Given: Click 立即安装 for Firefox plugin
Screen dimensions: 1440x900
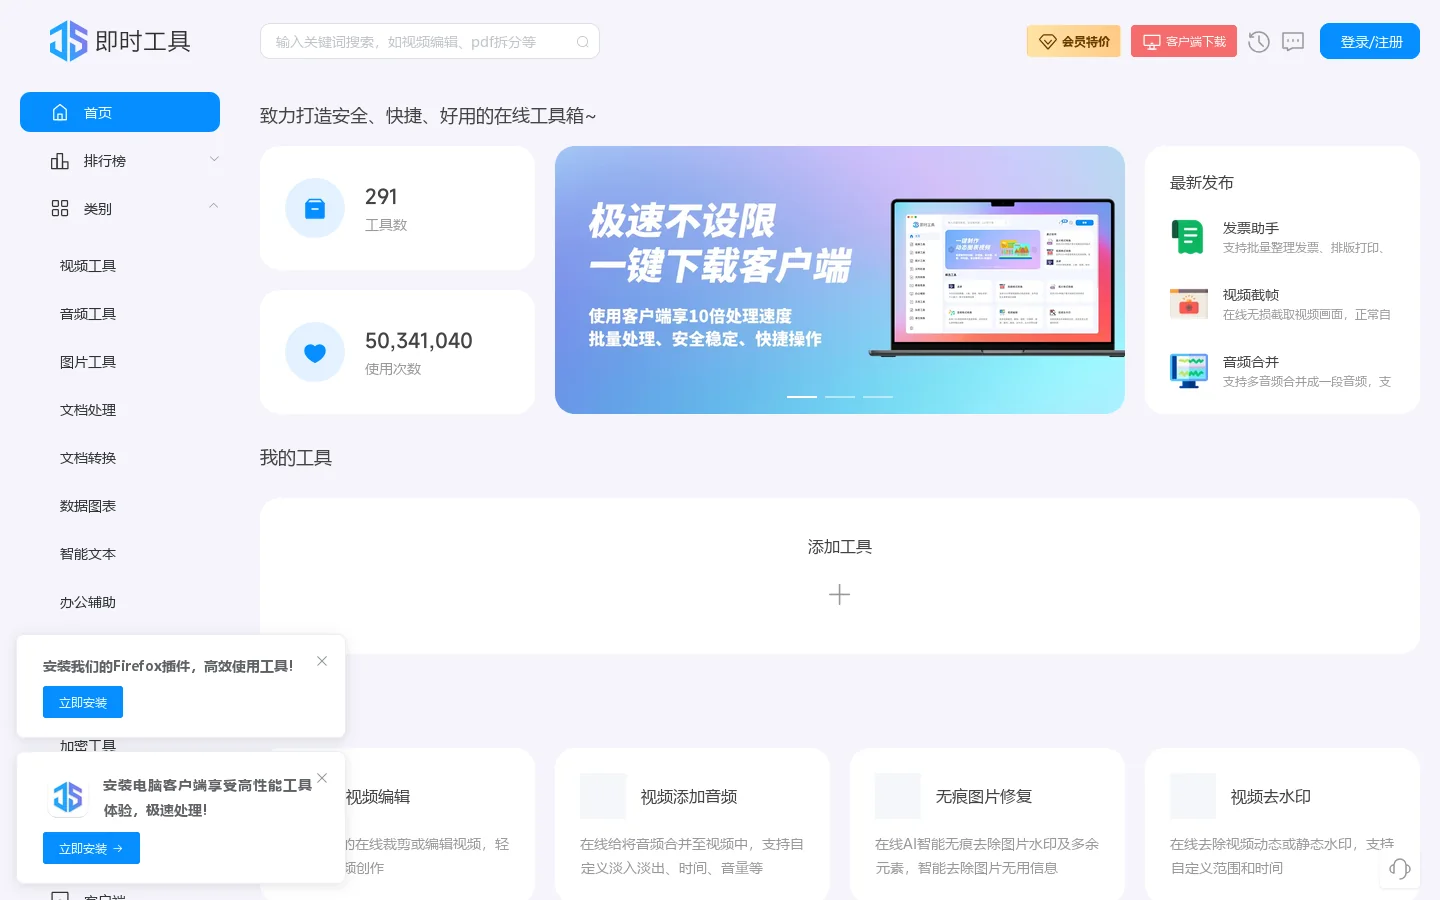Looking at the screenshot, I should [x=83, y=702].
